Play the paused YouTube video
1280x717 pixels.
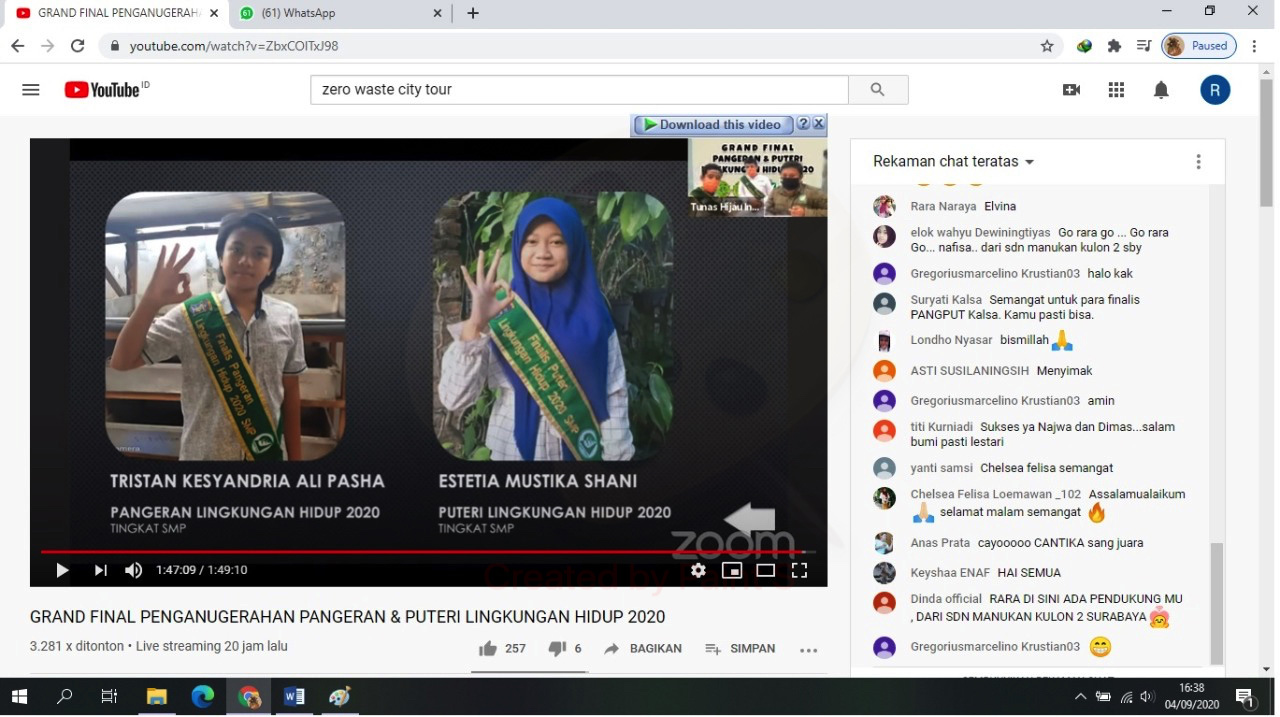tap(62, 570)
